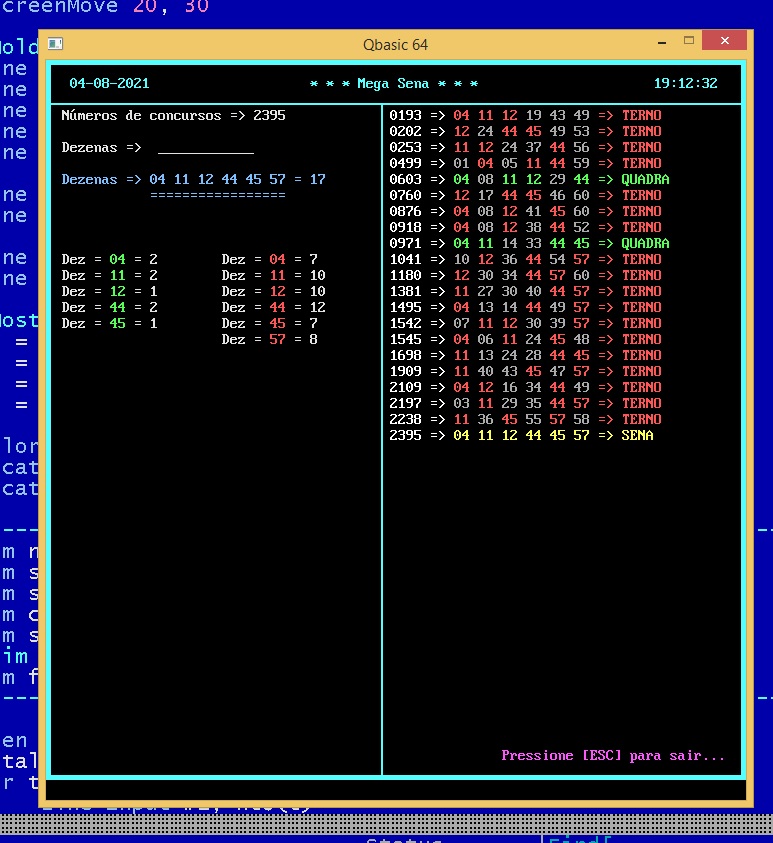Click the 'Números de concursos' line
The image size is (773, 843).
point(173,116)
